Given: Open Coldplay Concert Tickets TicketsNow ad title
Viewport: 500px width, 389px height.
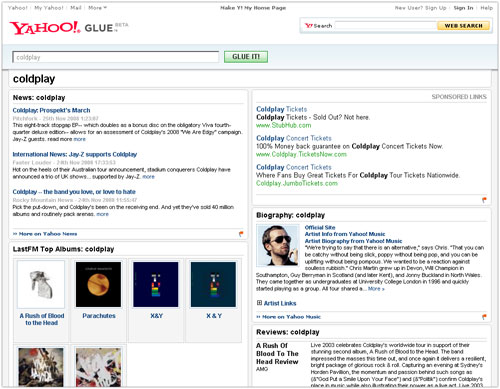Looking at the screenshot, I should coord(294,138).
